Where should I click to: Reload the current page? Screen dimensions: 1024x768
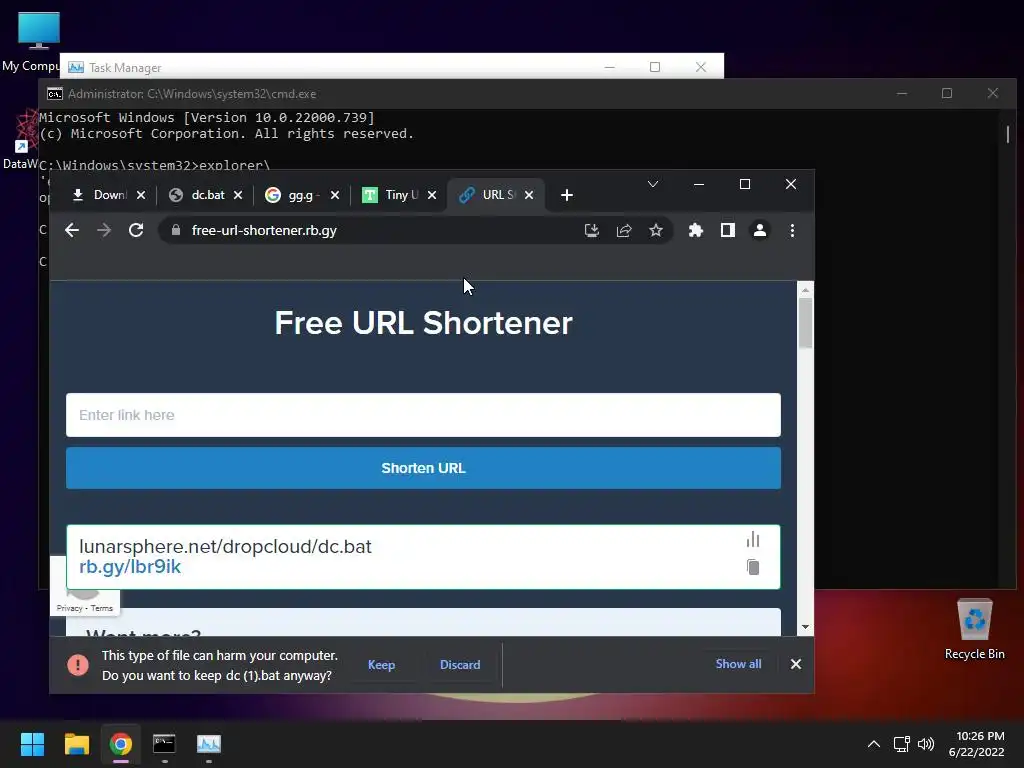pos(136,231)
